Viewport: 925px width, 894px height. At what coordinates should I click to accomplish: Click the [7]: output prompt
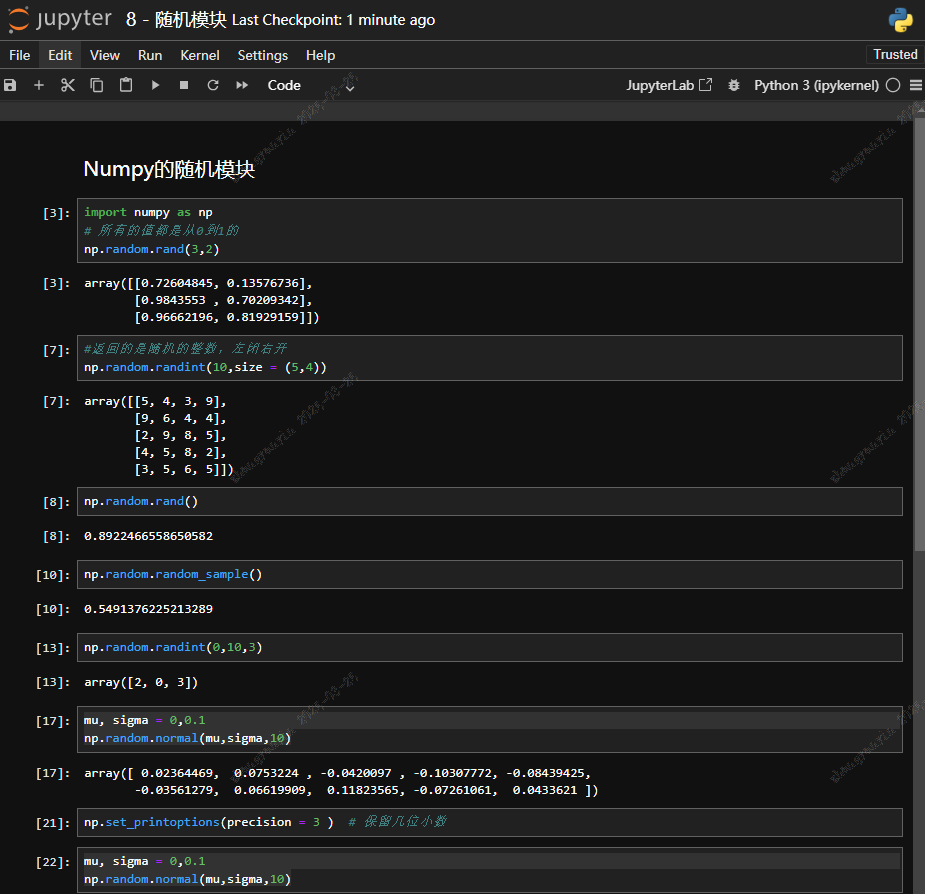pyautogui.click(x=56, y=402)
